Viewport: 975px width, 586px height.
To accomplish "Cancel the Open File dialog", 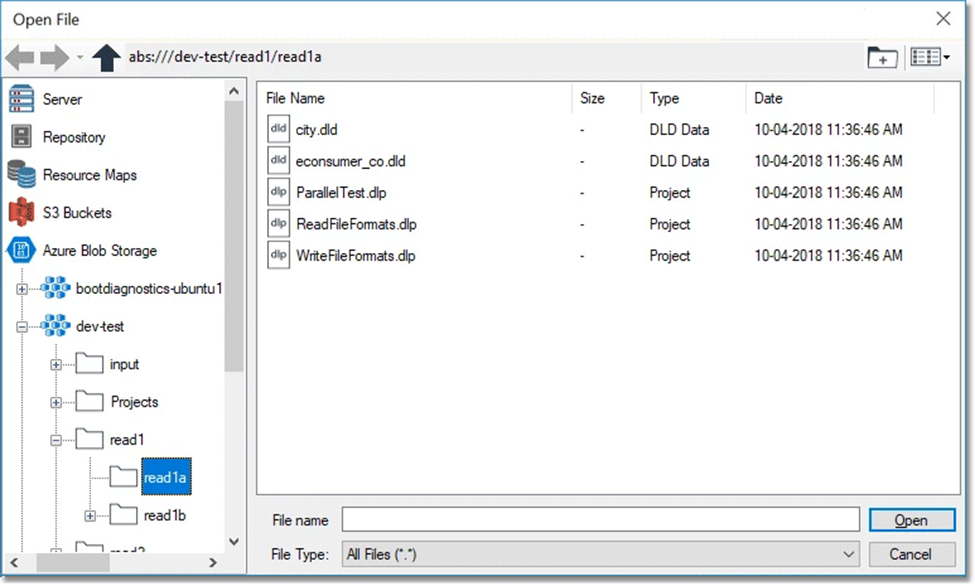I will tap(909, 554).
